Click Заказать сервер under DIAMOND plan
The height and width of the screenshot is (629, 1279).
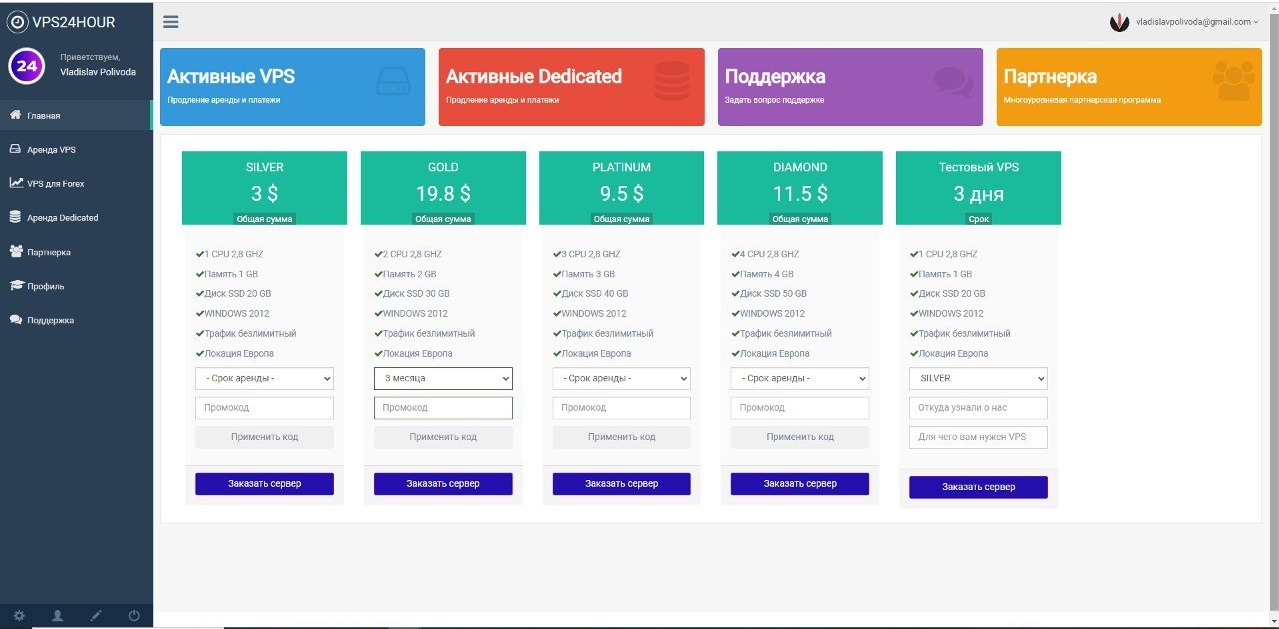click(x=800, y=484)
